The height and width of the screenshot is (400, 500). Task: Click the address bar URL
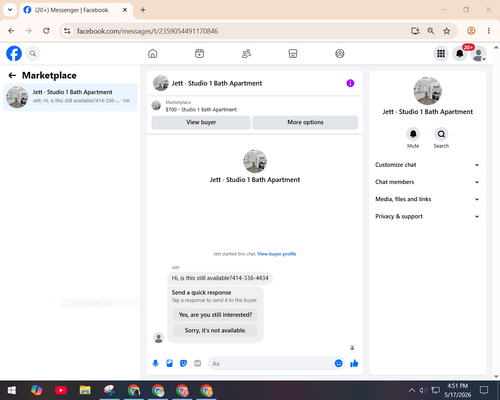(147, 31)
